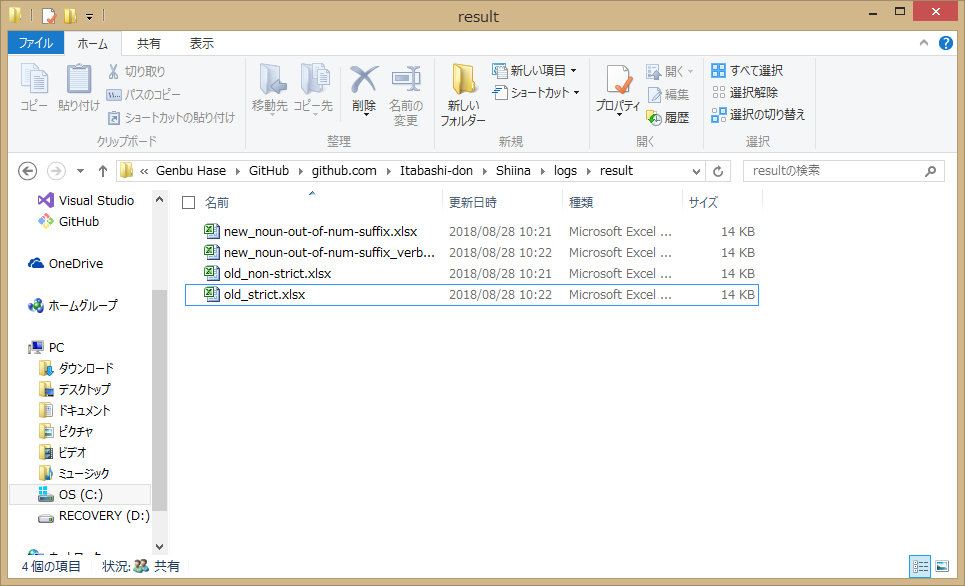Refresh the address bar location
The width and height of the screenshot is (965, 586).
719,171
